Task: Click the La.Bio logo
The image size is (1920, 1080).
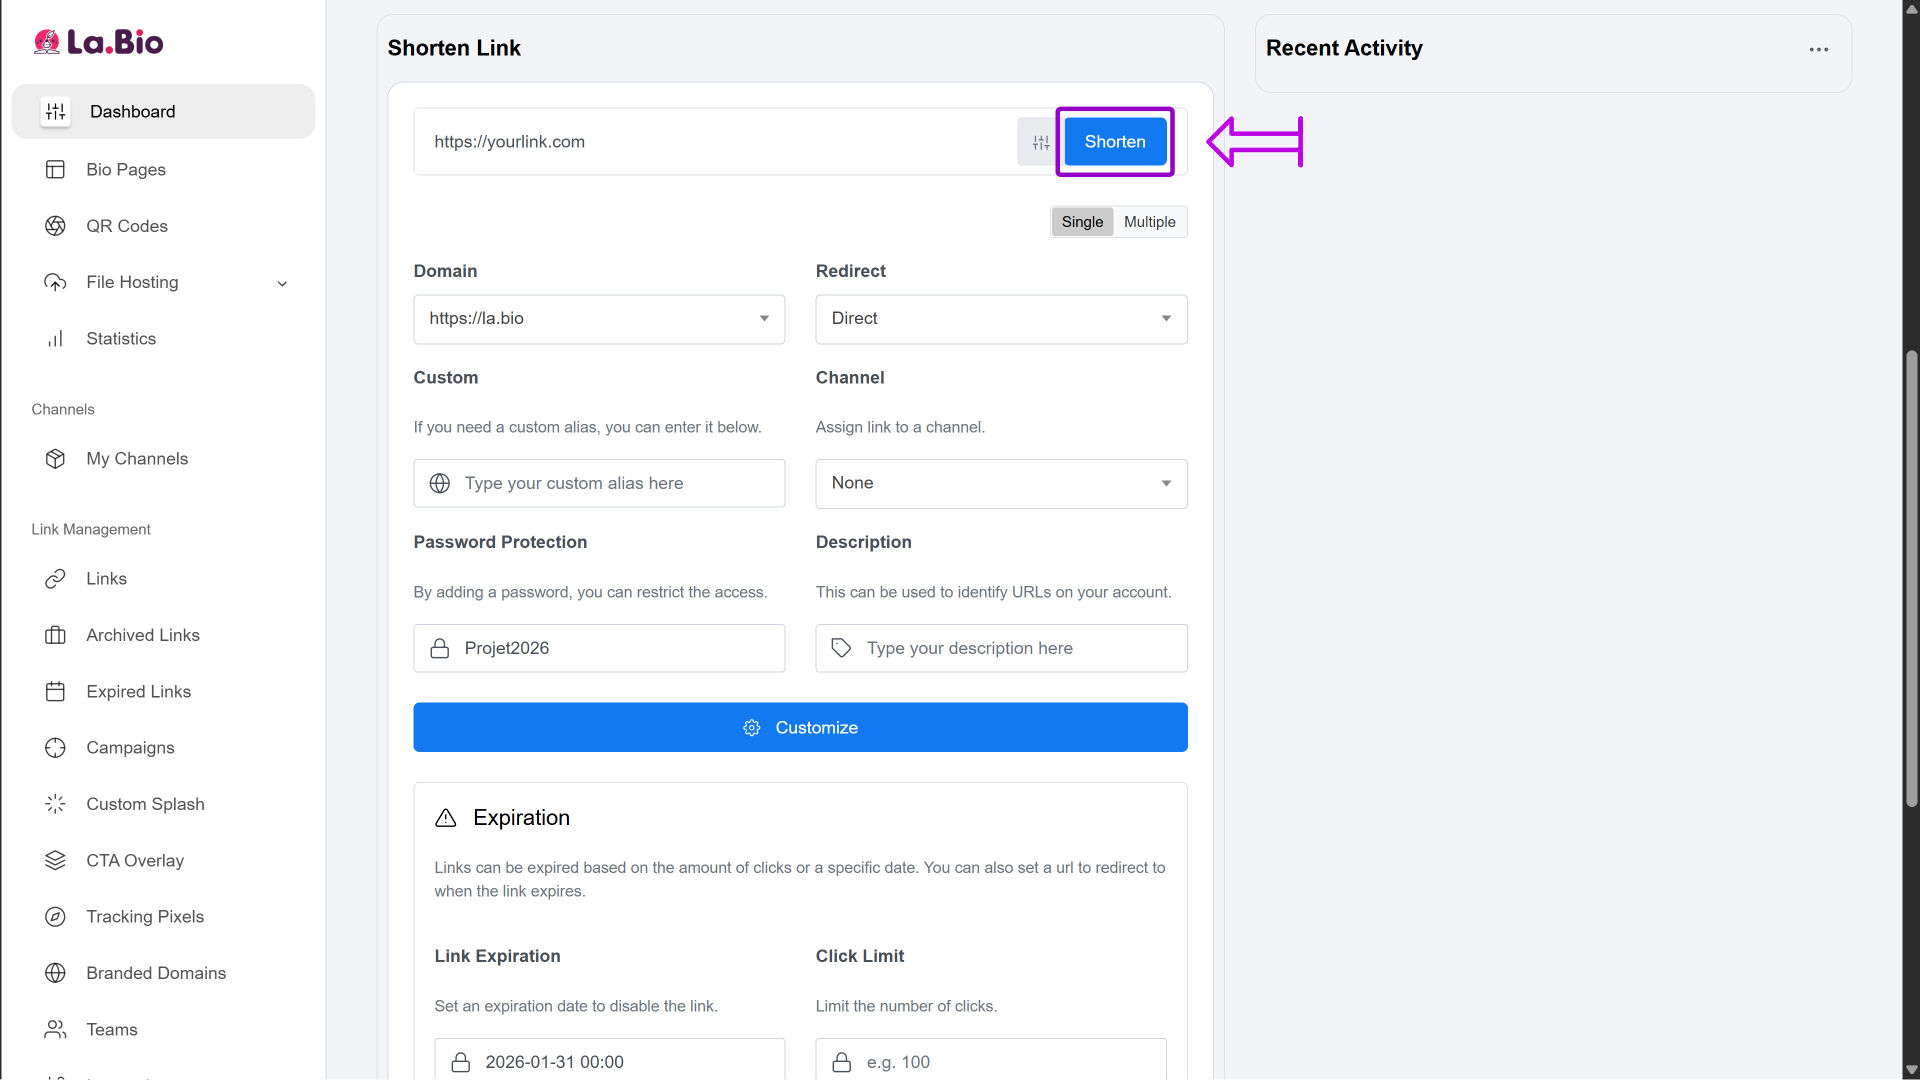Action: [98, 42]
